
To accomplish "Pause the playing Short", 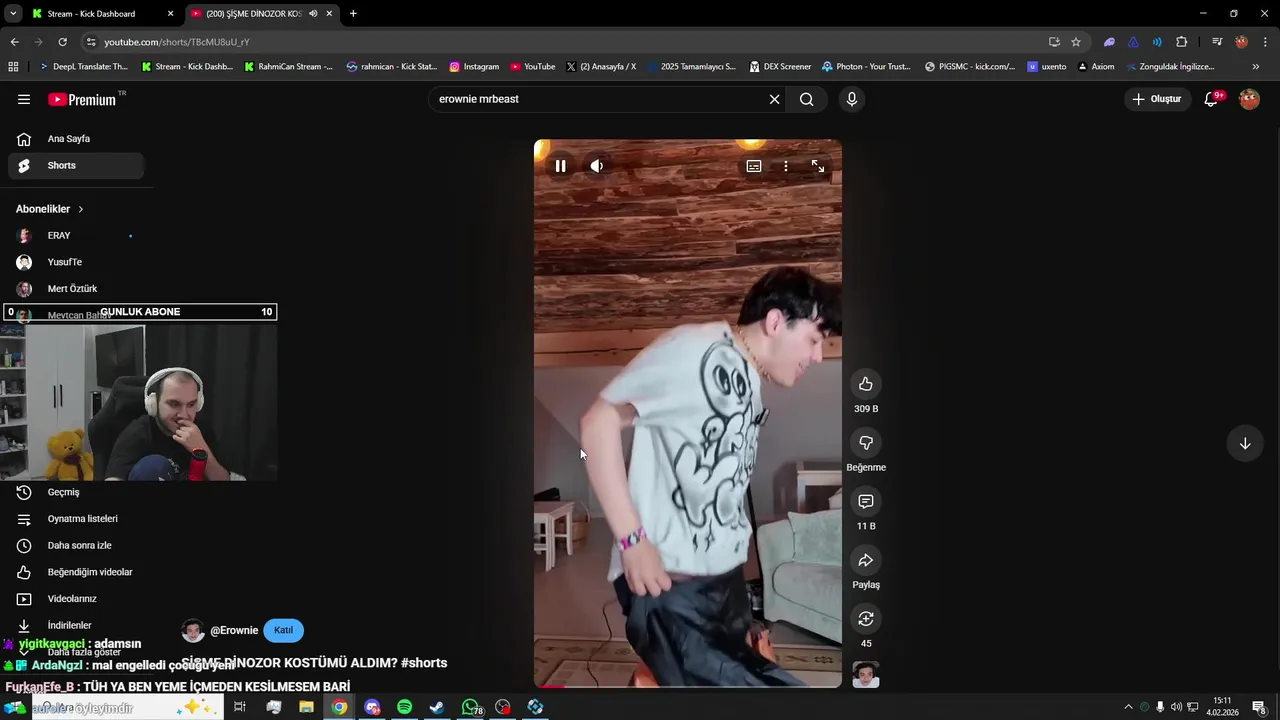I will [x=560, y=166].
